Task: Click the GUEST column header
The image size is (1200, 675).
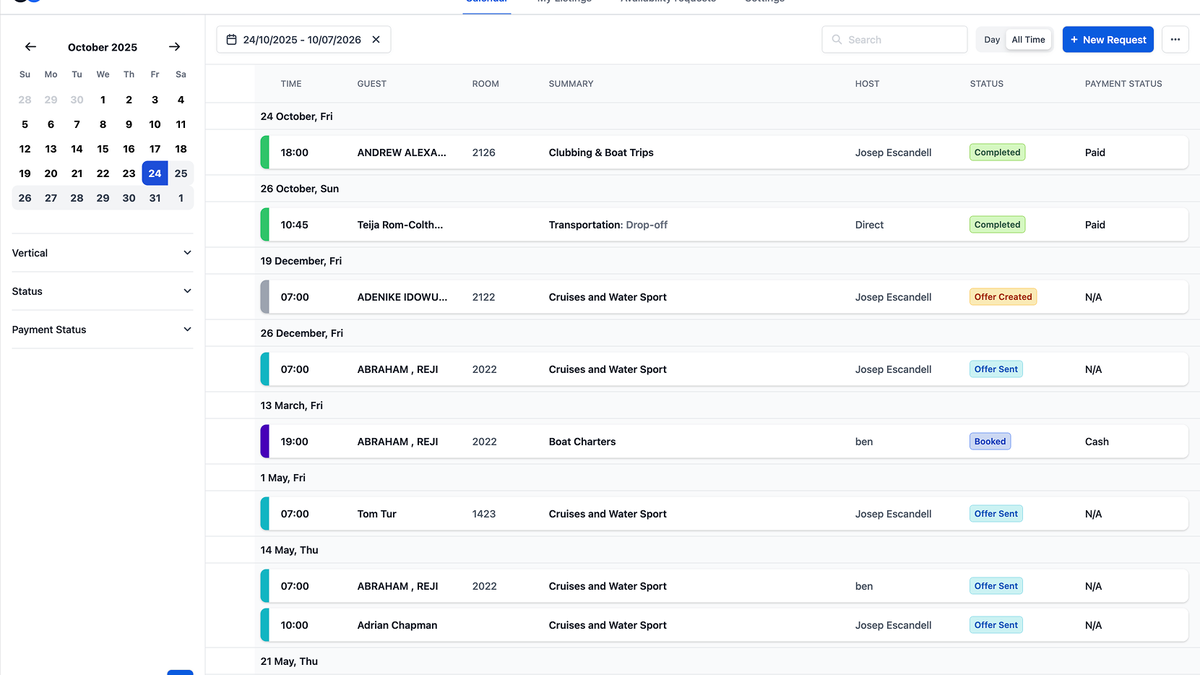Action: (x=371, y=84)
